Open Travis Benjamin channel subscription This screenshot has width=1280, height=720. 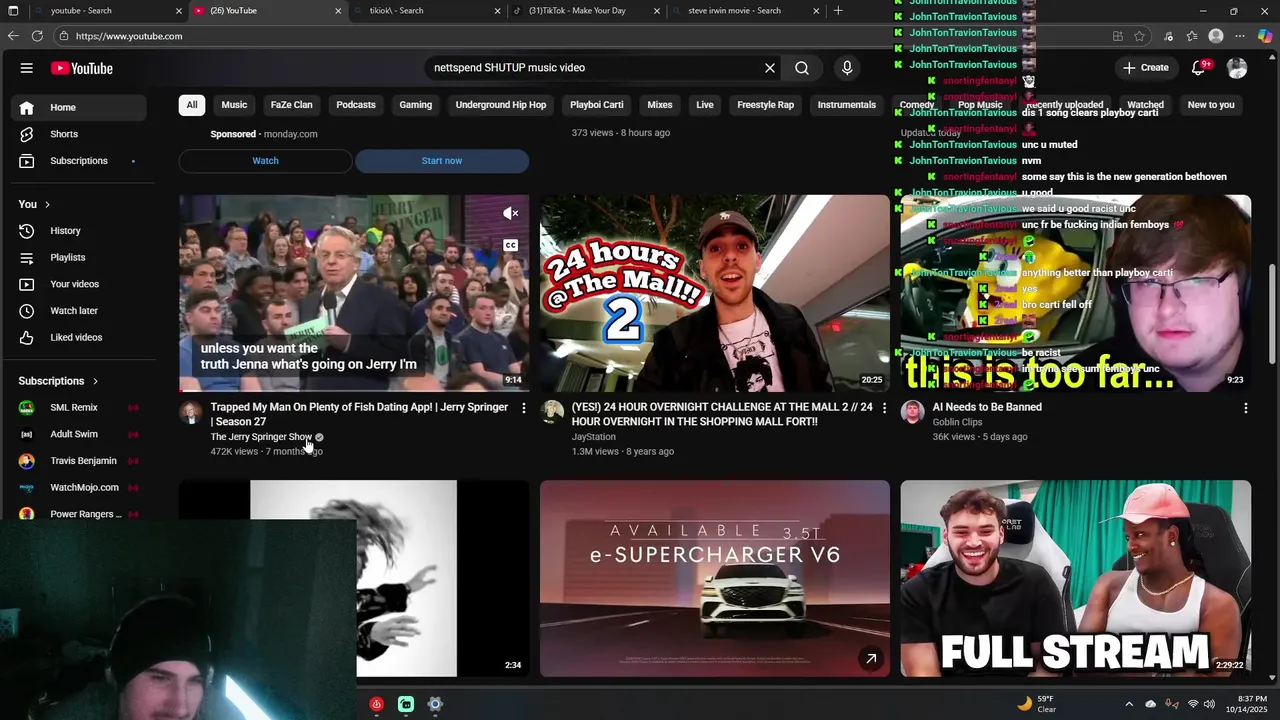(79, 461)
